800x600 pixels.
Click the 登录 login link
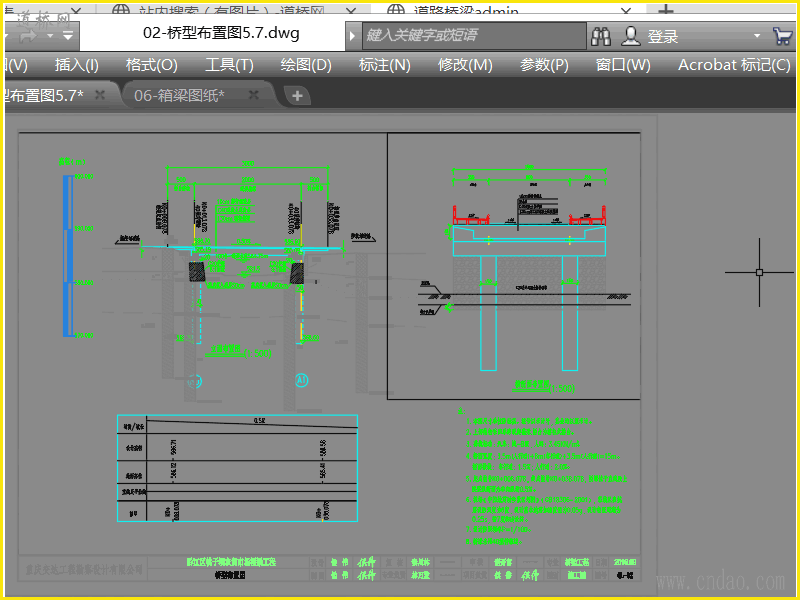[x=663, y=37]
